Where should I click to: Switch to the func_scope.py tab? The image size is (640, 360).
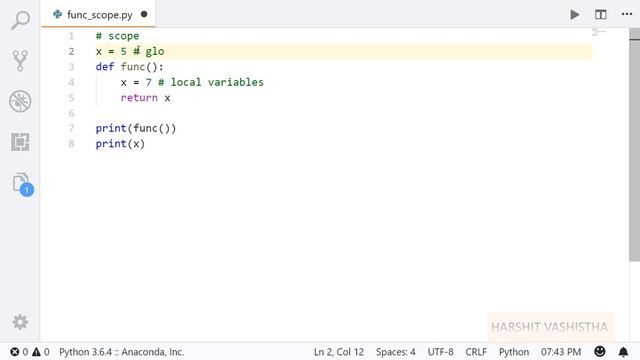click(98, 15)
